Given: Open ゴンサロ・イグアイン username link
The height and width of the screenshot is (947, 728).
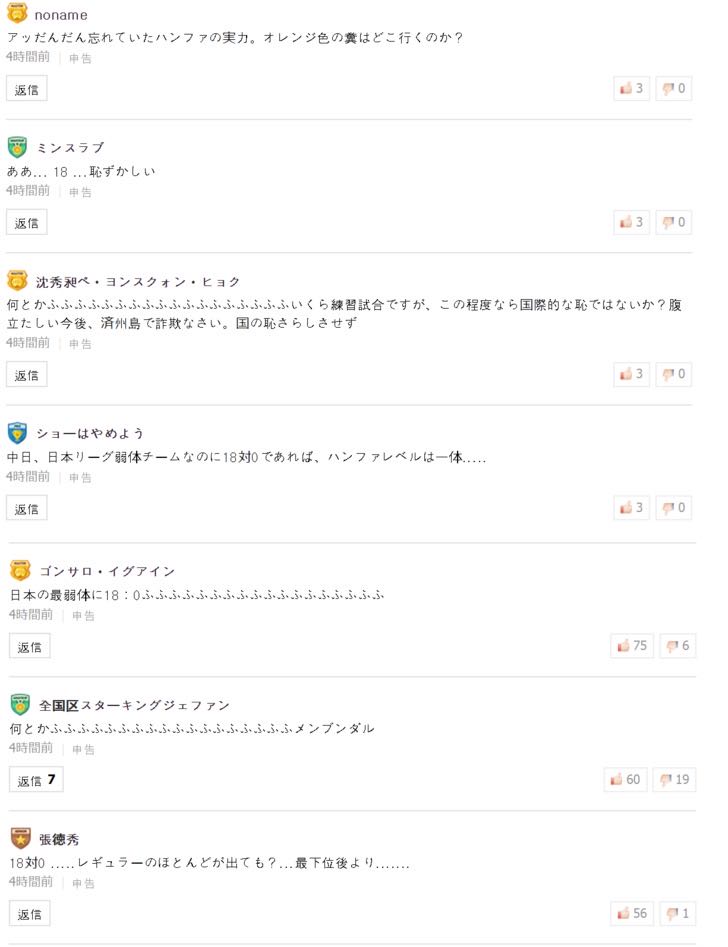Looking at the screenshot, I should click(107, 571).
